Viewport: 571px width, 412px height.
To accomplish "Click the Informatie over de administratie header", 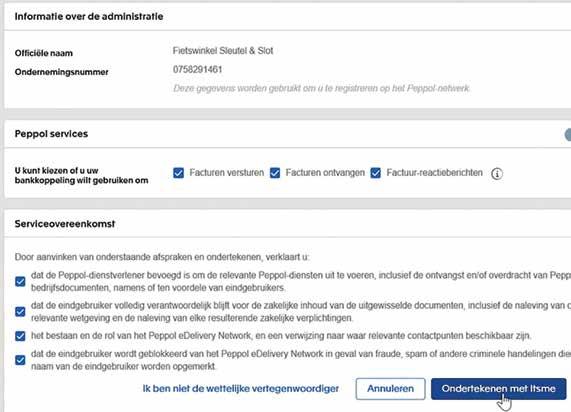I will [89, 16].
